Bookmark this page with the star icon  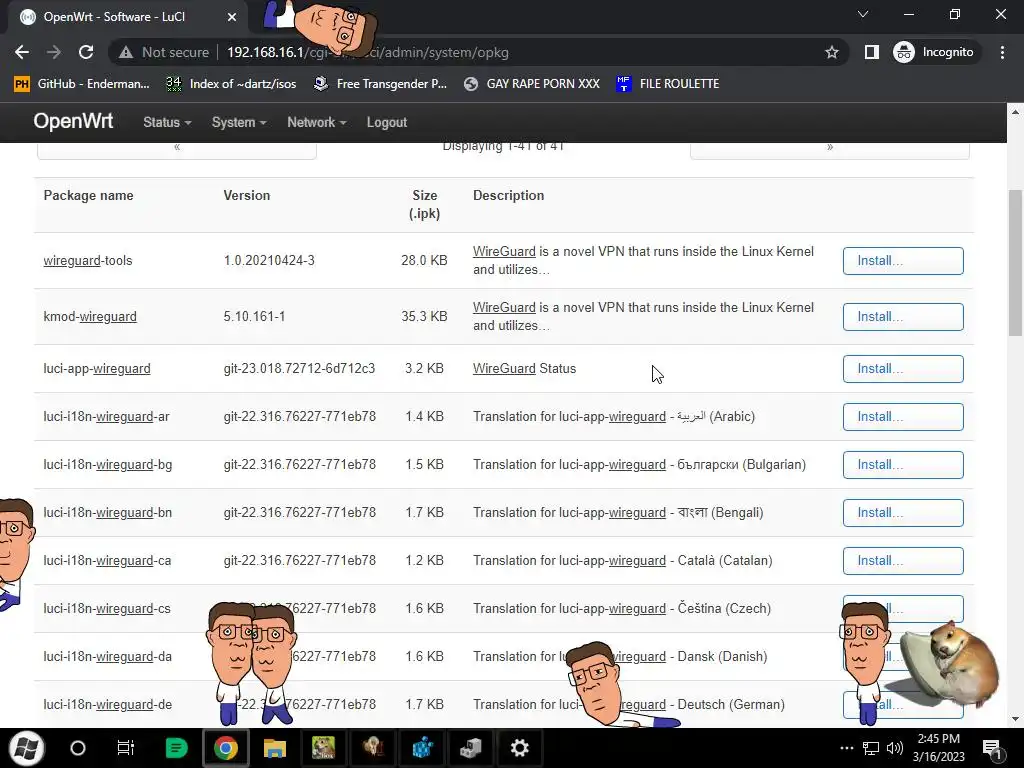(x=831, y=52)
